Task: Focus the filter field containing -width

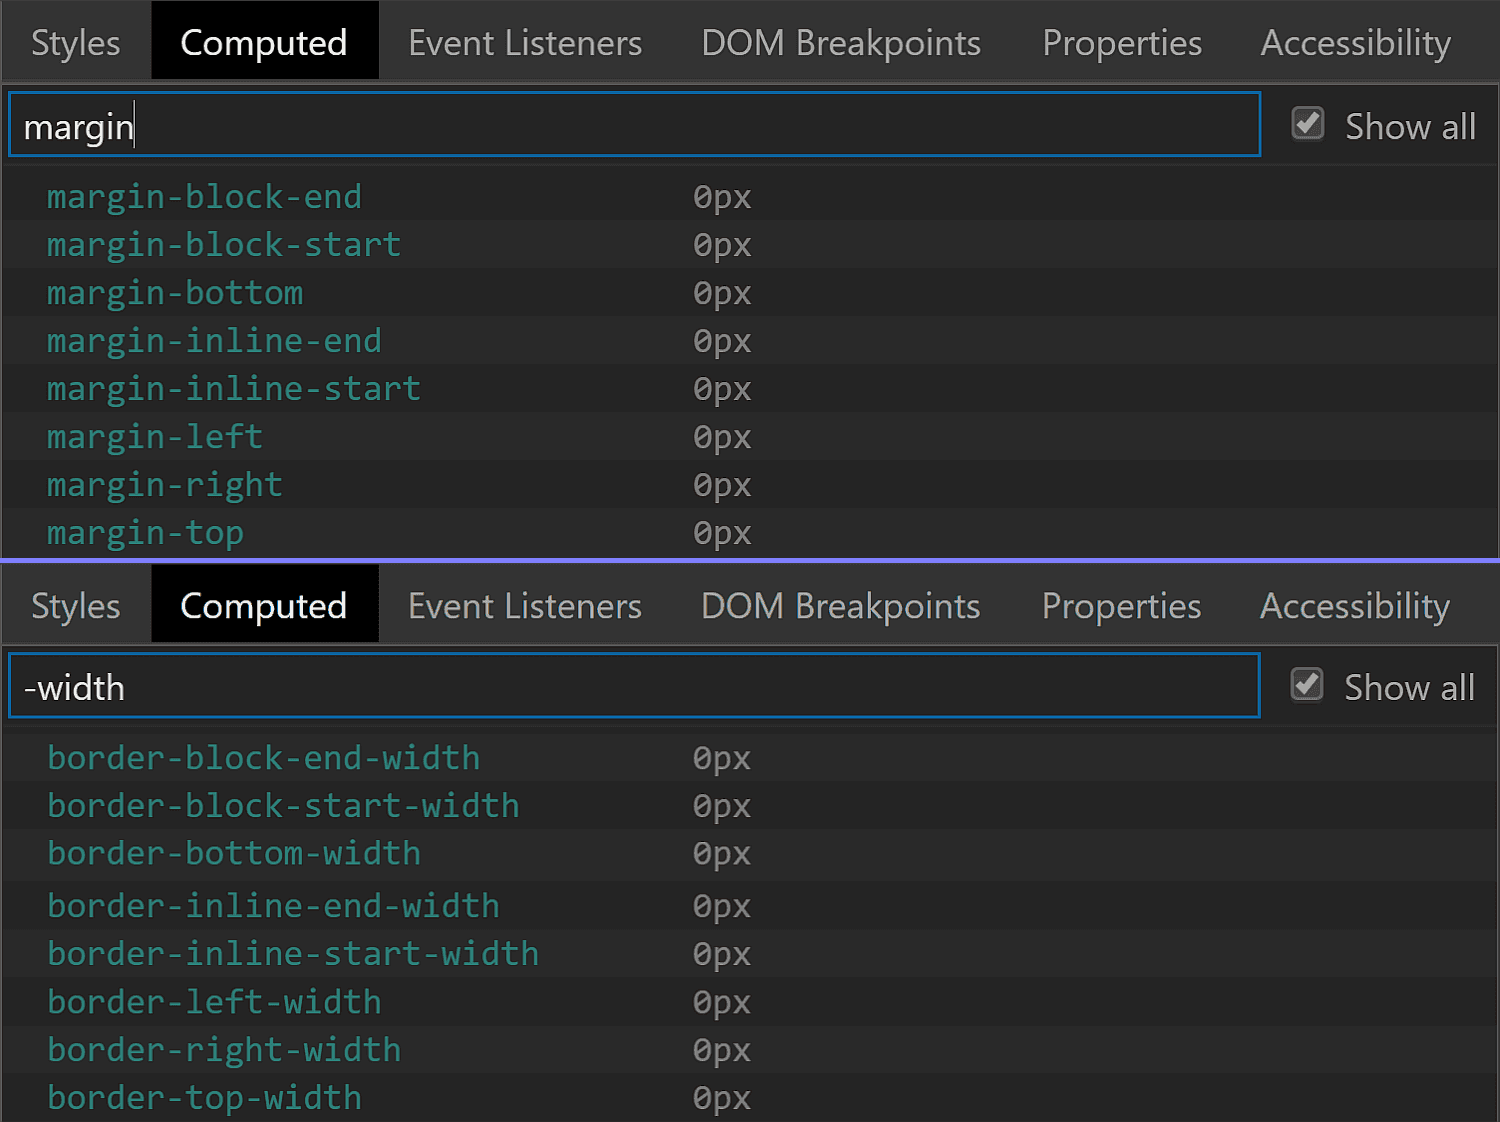Action: coord(634,686)
